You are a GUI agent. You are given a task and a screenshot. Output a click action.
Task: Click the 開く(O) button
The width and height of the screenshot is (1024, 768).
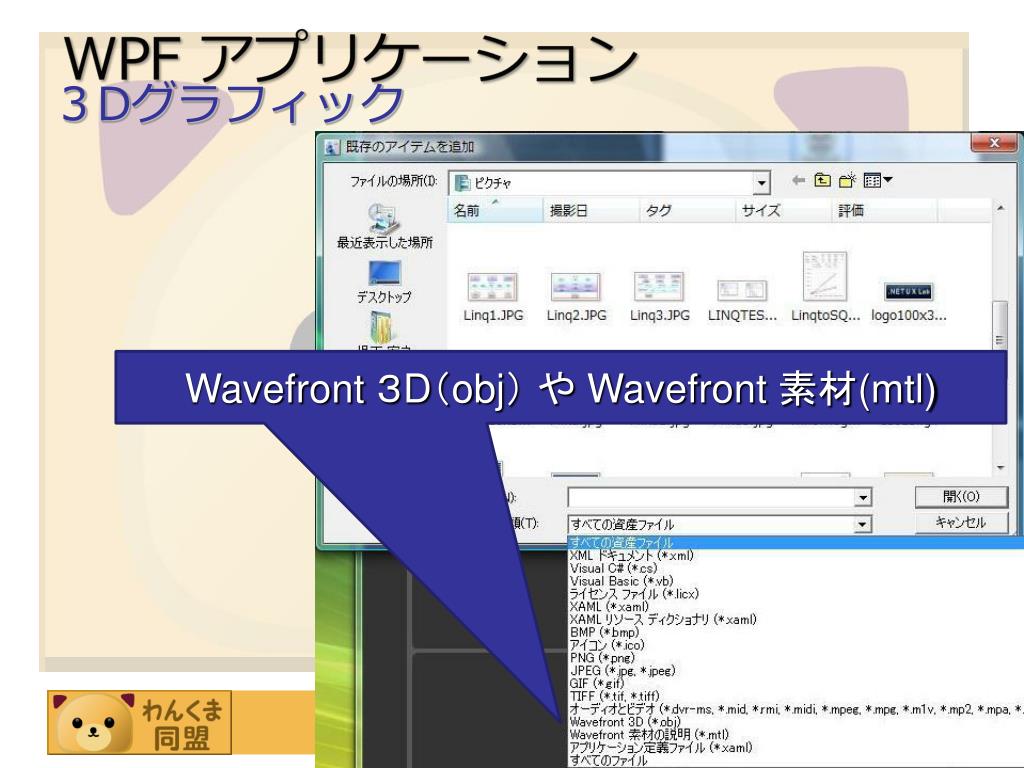[x=961, y=497]
